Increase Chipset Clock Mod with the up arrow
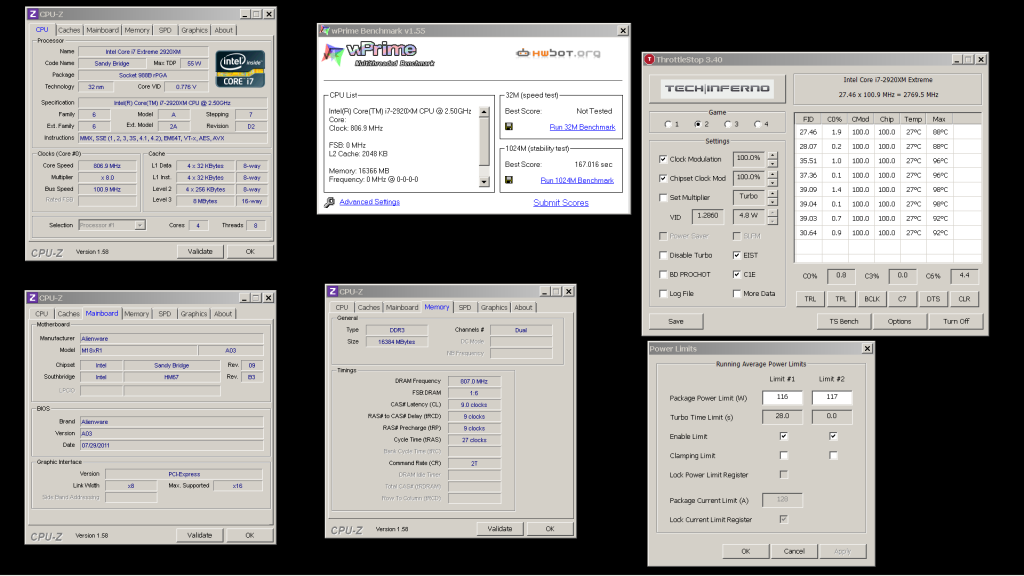 pyautogui.click(x=773, y=174)
